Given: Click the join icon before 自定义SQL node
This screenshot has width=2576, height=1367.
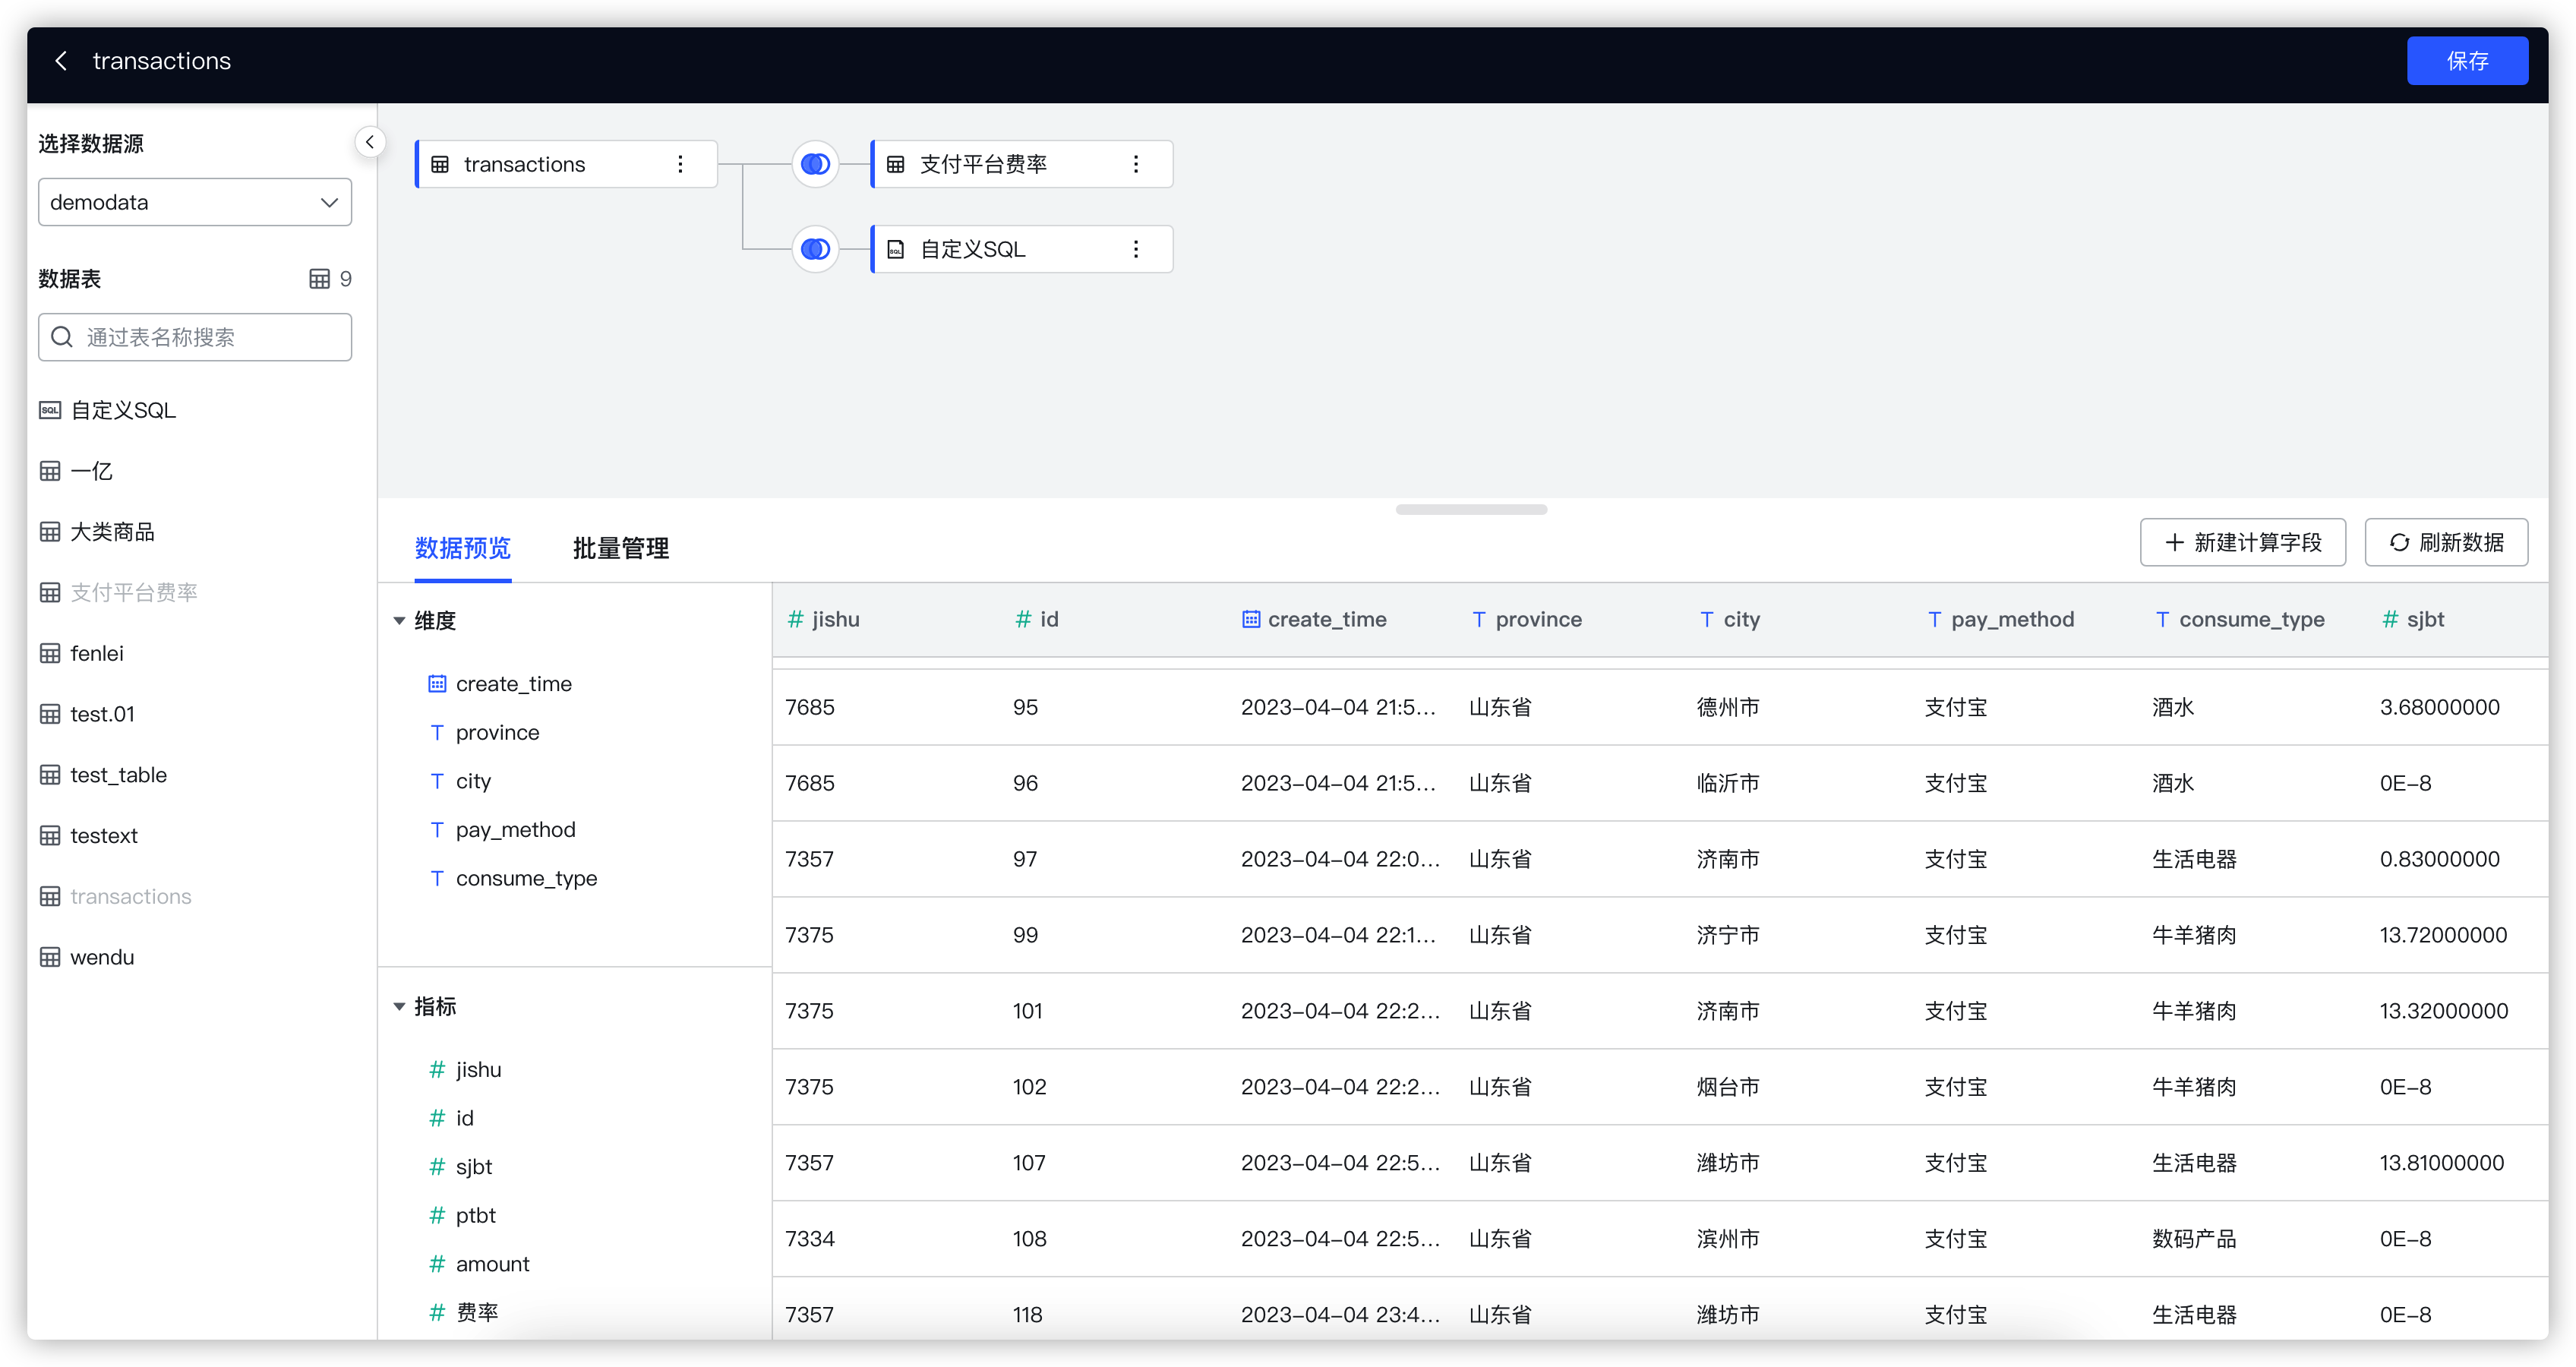Looking at the screenshot, I should (x=815, y=249).
